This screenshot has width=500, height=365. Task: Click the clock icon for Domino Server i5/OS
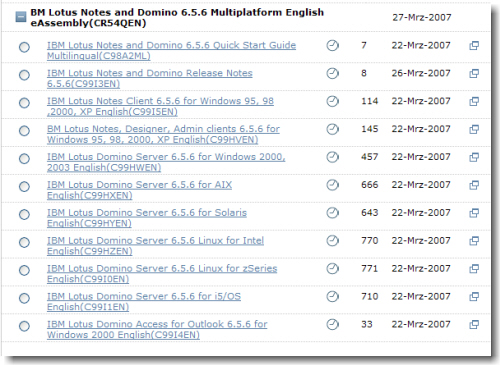332,296
